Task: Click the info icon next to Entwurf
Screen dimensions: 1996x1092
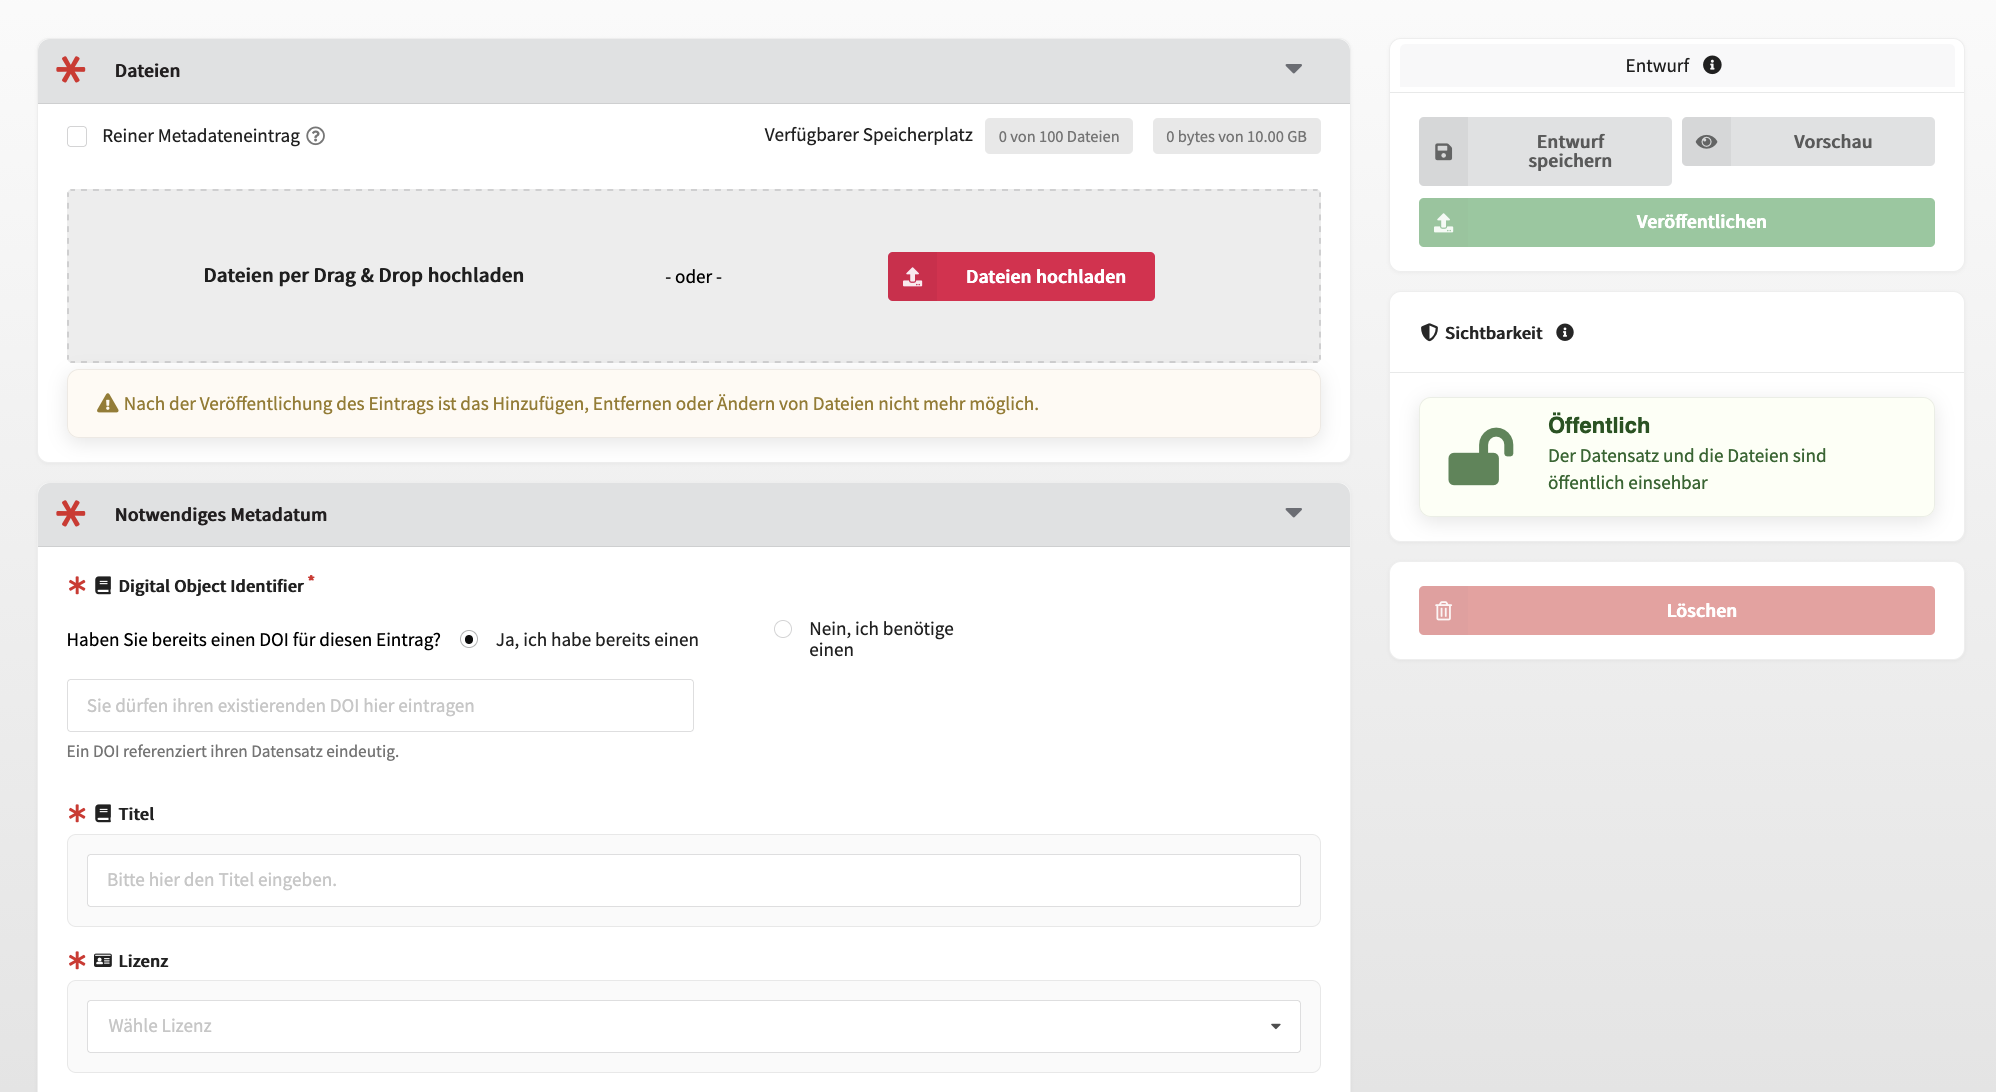Action: point(1712,65)
